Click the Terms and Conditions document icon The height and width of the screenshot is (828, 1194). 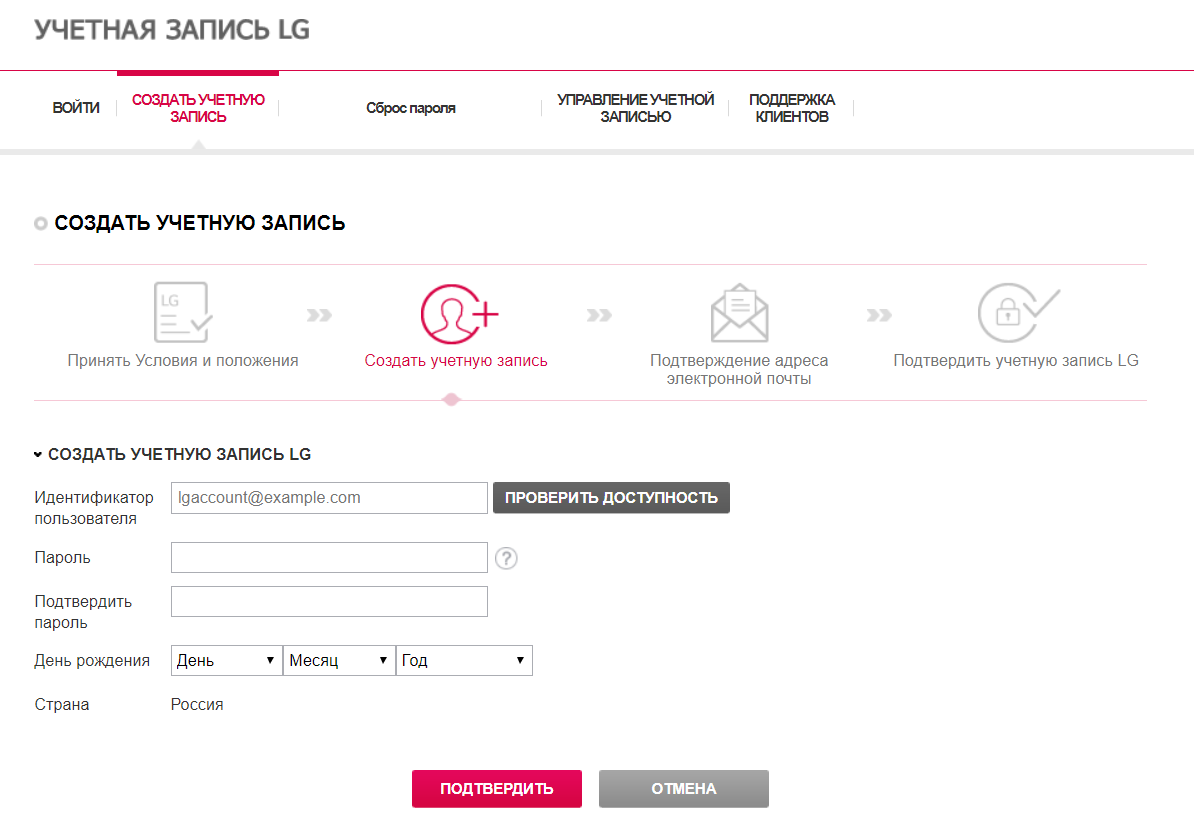point(182,312)
